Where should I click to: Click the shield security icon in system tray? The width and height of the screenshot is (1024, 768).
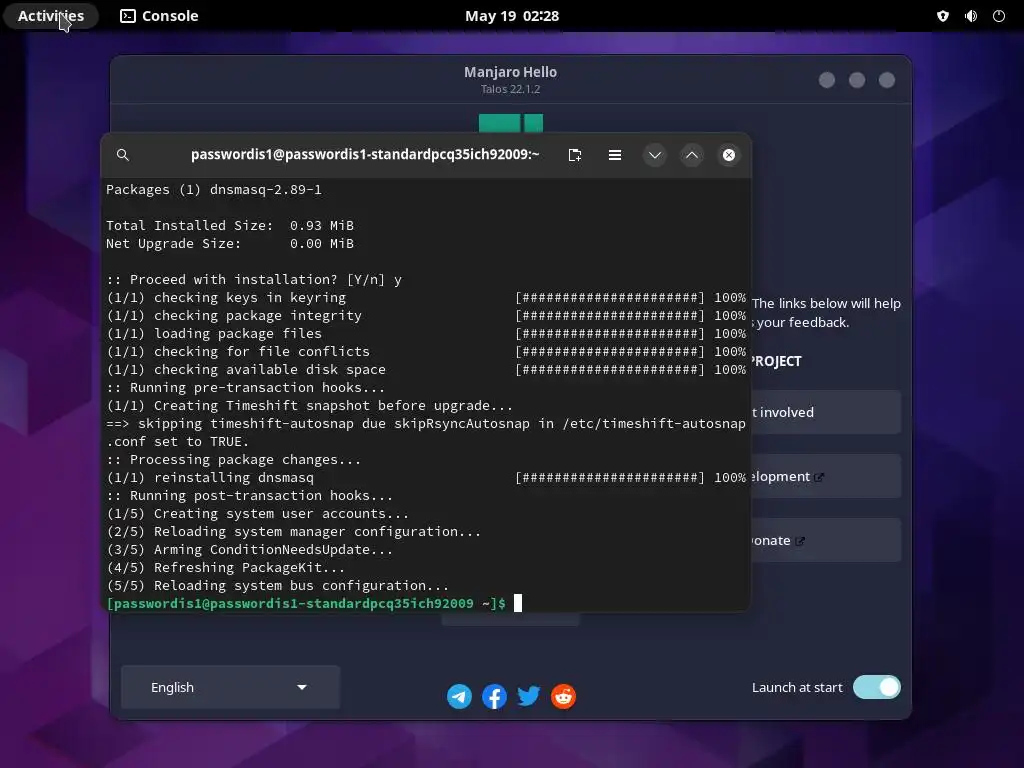click(942, 16)
